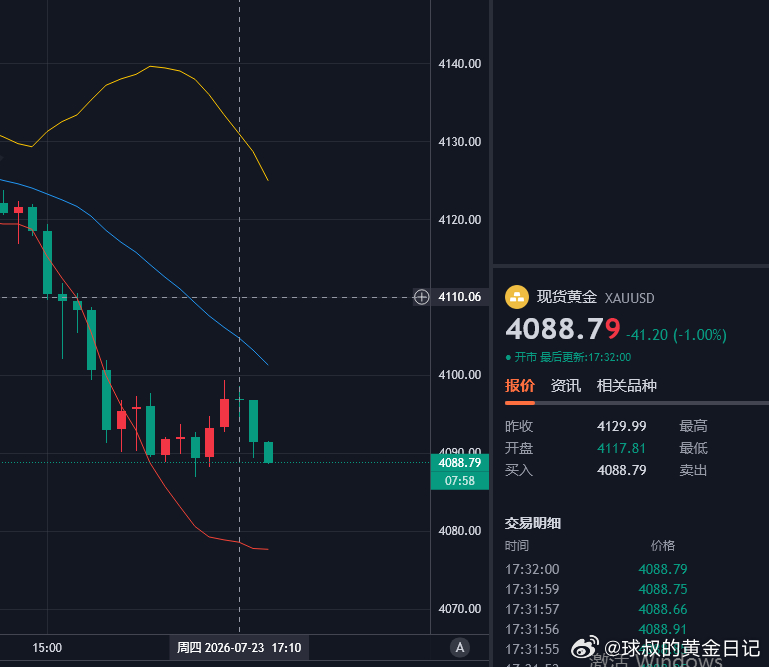Click the 开盘 value 4117.81
769x667 pixels.
[x=621, y=448]
